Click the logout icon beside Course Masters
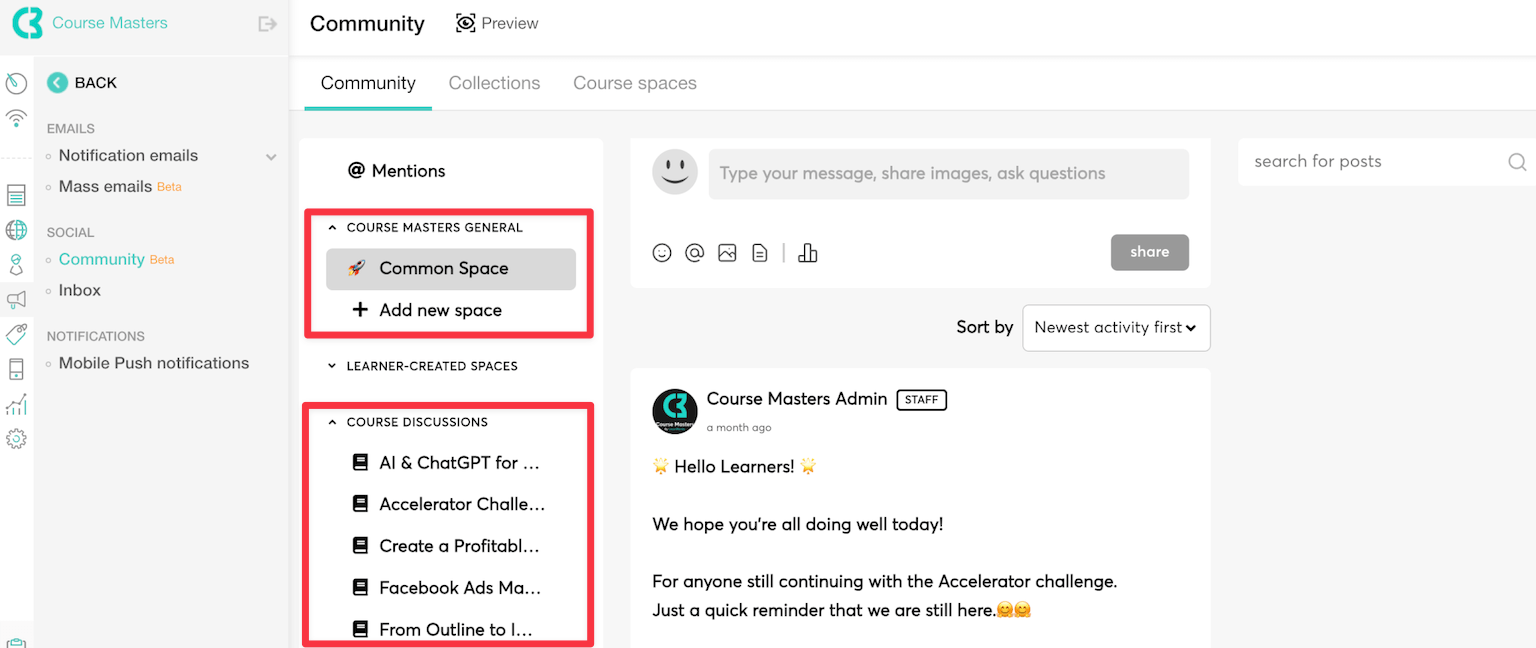Viewport: 1536px width, 648px height. coord(267,23)
